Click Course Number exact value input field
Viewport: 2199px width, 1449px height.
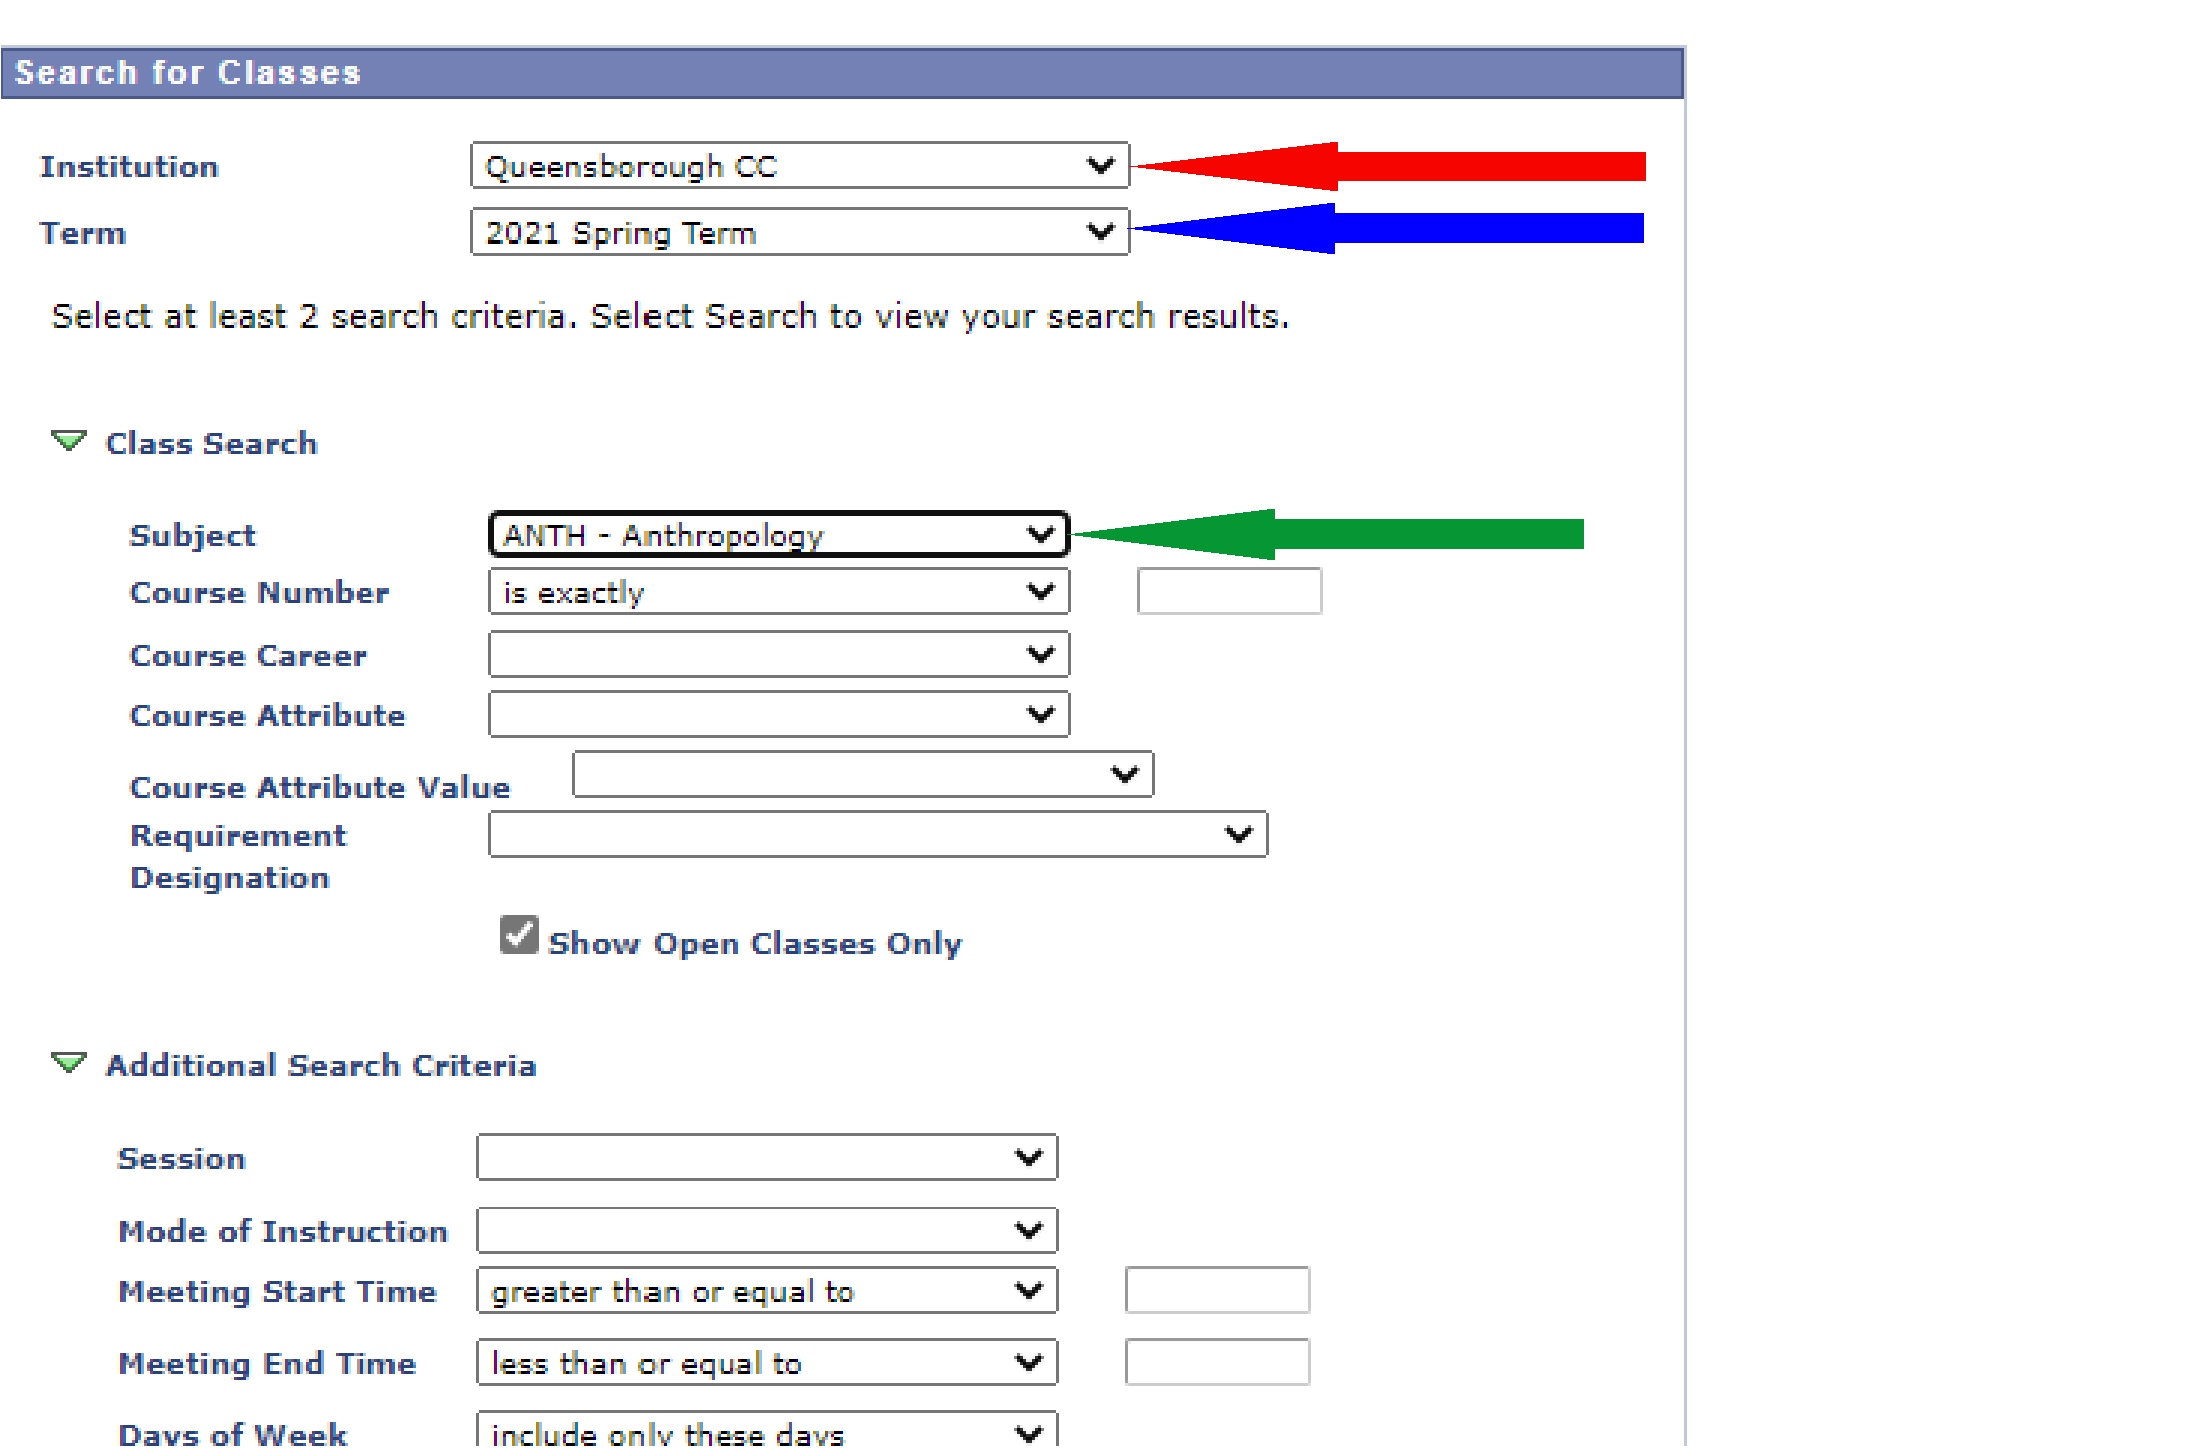[1226, 590]
